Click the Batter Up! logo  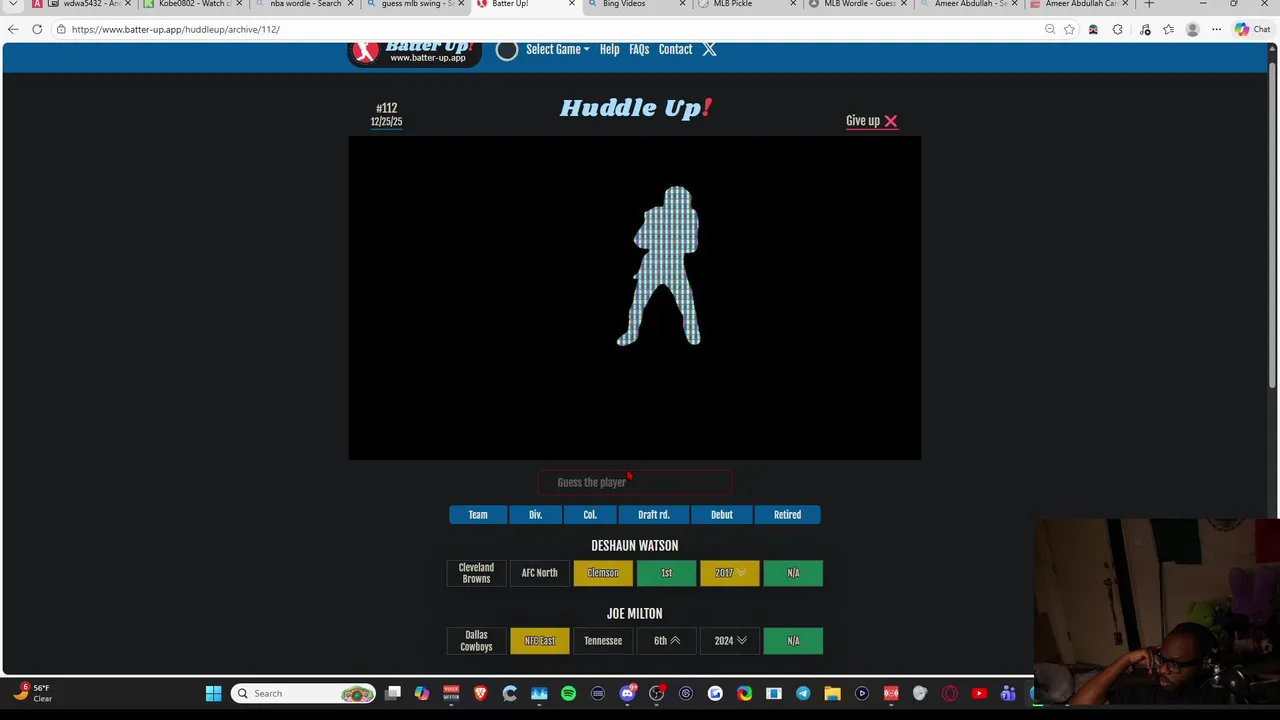(x=414, y=52)
